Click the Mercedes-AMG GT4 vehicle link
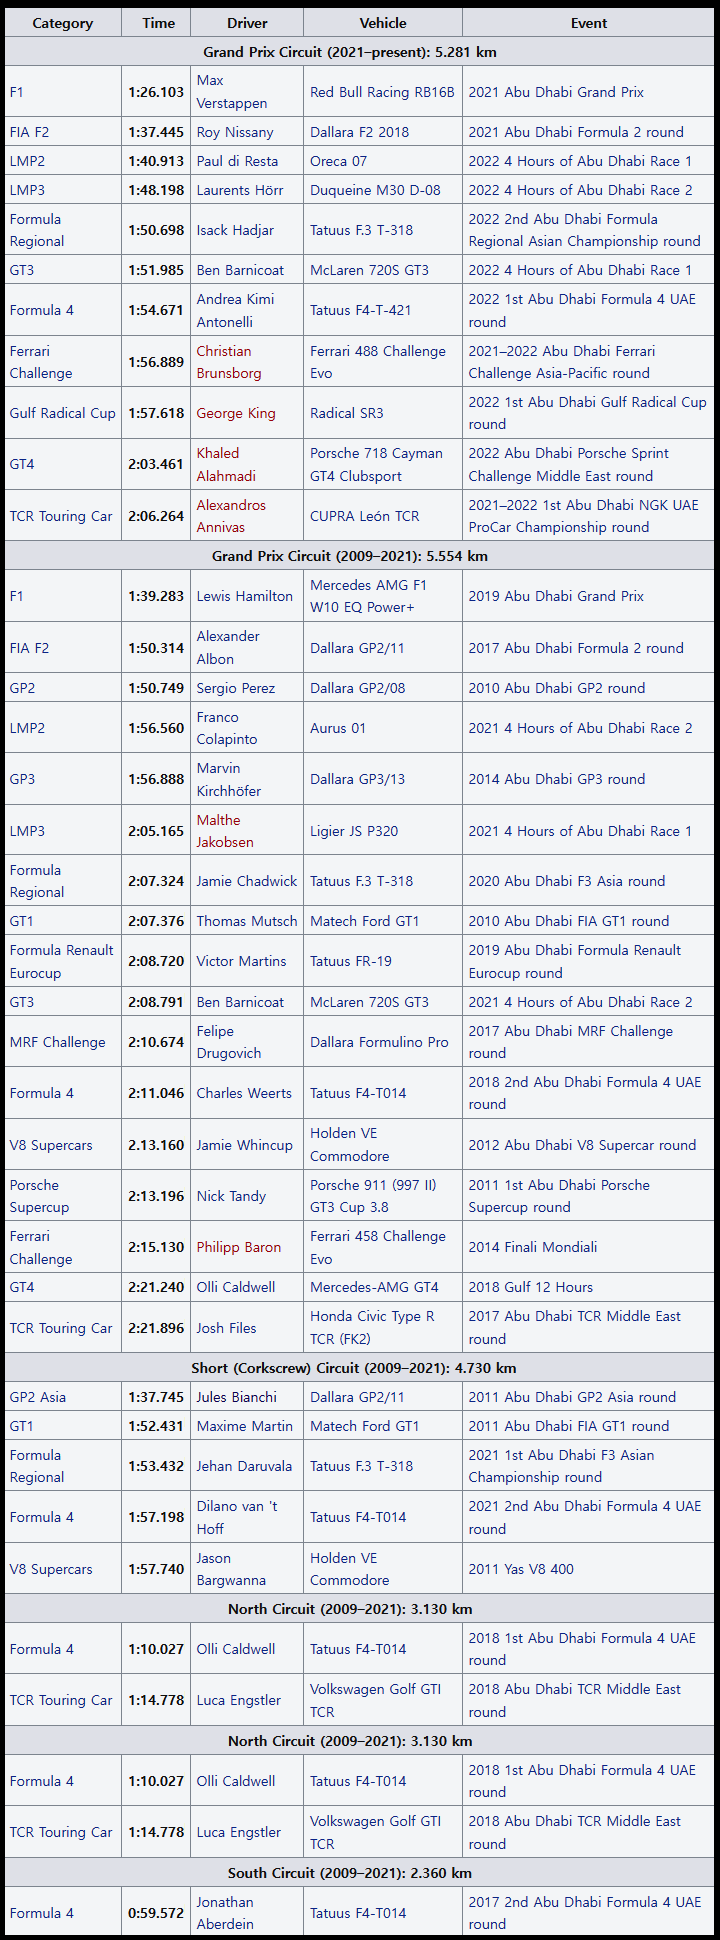This screenshot has width=720, height=1940. coord(374,1287)
